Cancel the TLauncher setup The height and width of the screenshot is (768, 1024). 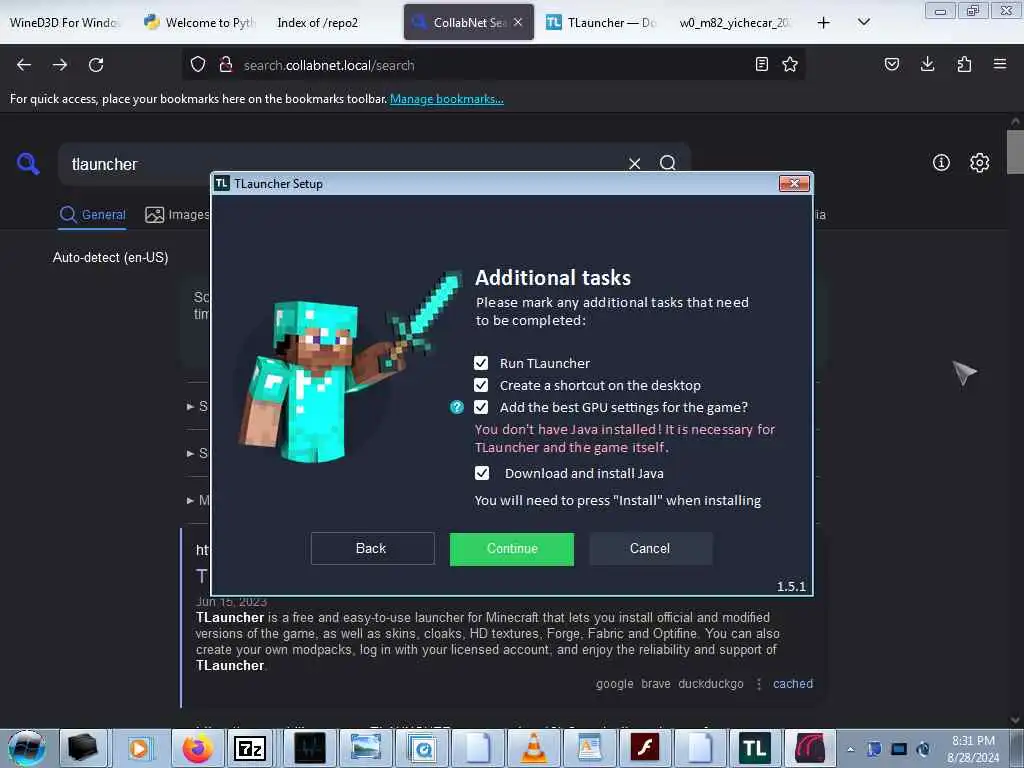coord(650,549)
